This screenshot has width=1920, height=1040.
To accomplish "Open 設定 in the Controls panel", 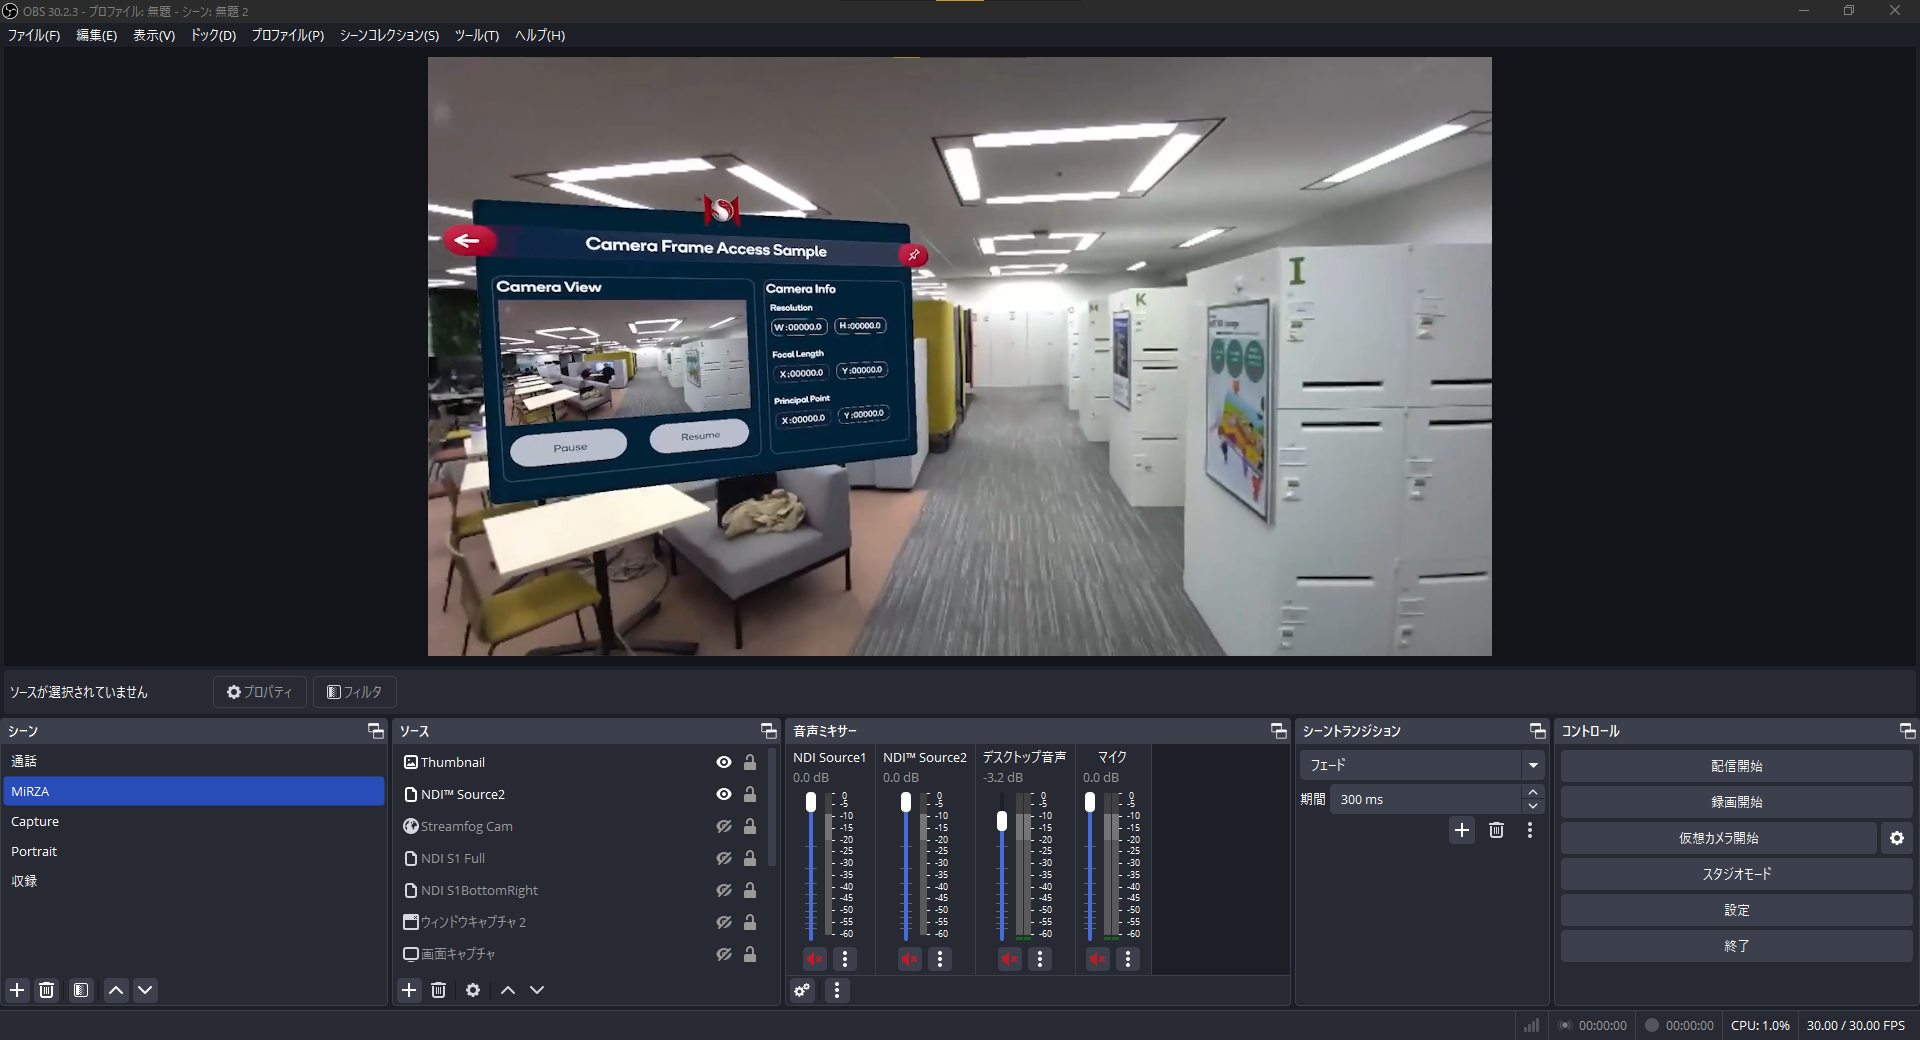I will 1736,910.
